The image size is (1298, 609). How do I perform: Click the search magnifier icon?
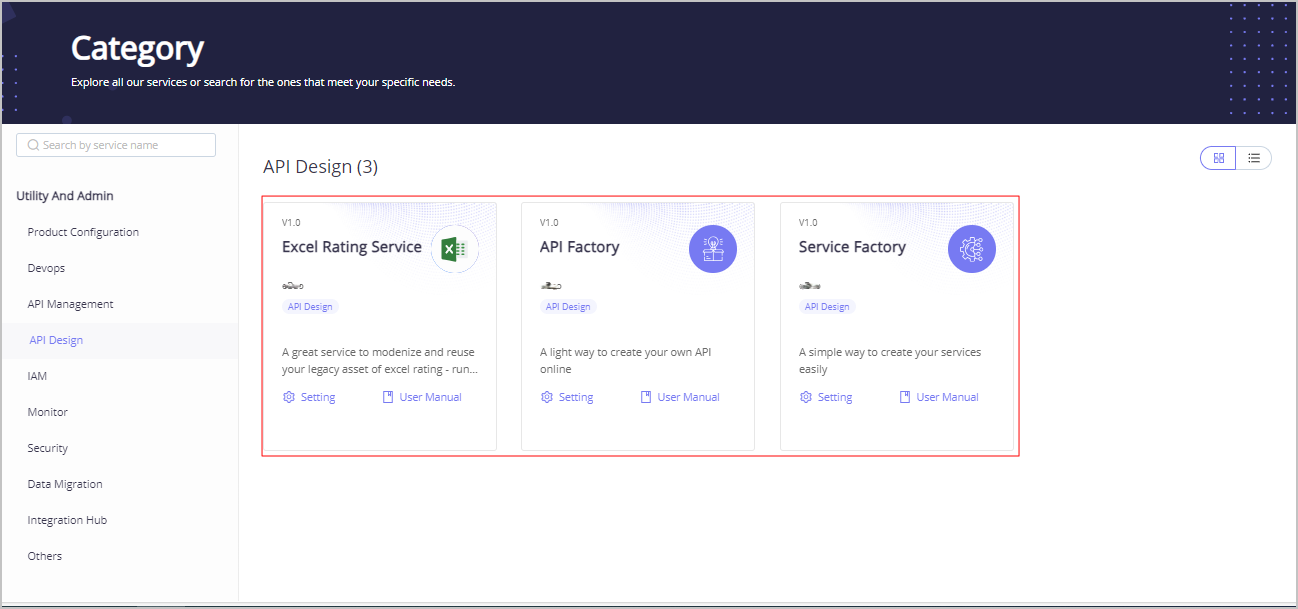(33, 145)
